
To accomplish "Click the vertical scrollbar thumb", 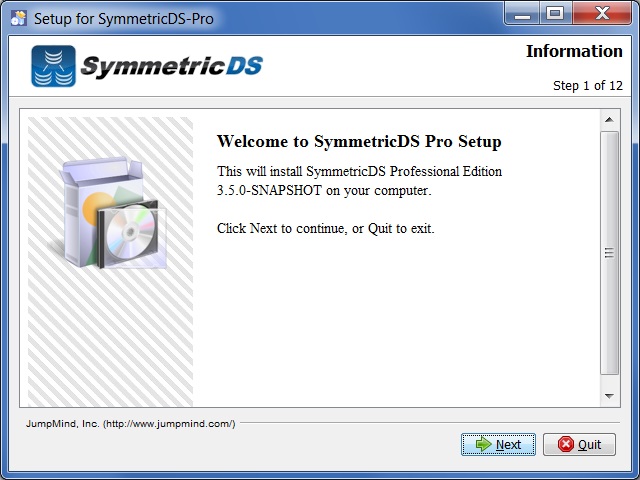I will [x=609, y=253].
